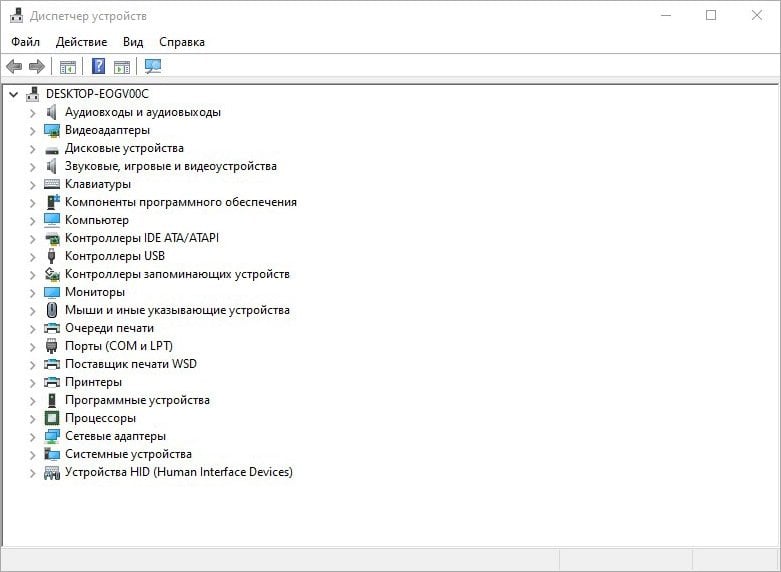Click the port connector icon beside Порты (COM и LPT)
781x572 pixels.
(x=51, y=346)
